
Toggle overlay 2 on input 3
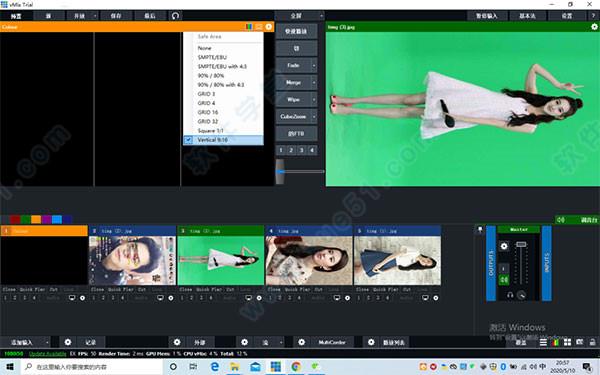[192, 298]
